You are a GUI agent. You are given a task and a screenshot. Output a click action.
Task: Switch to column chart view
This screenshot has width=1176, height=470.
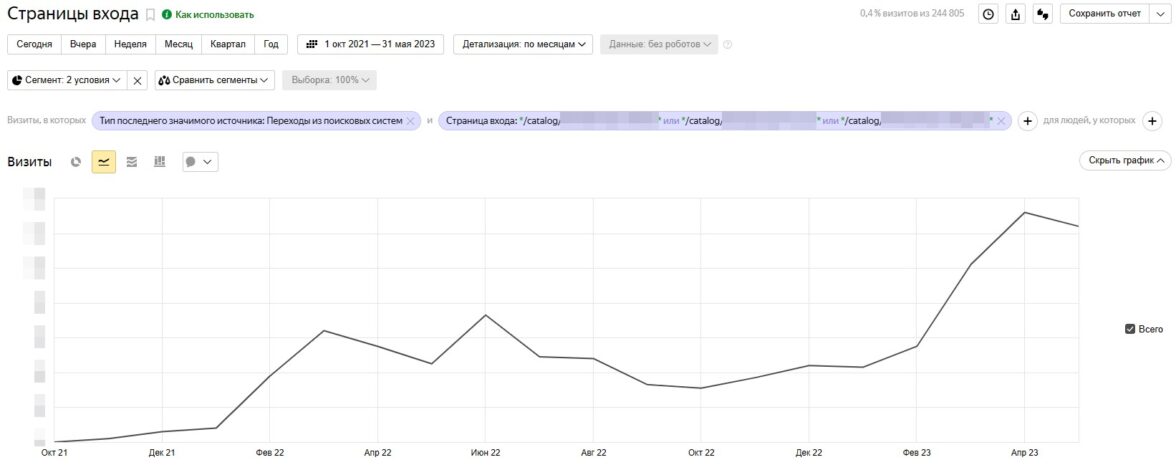point(159,162)
